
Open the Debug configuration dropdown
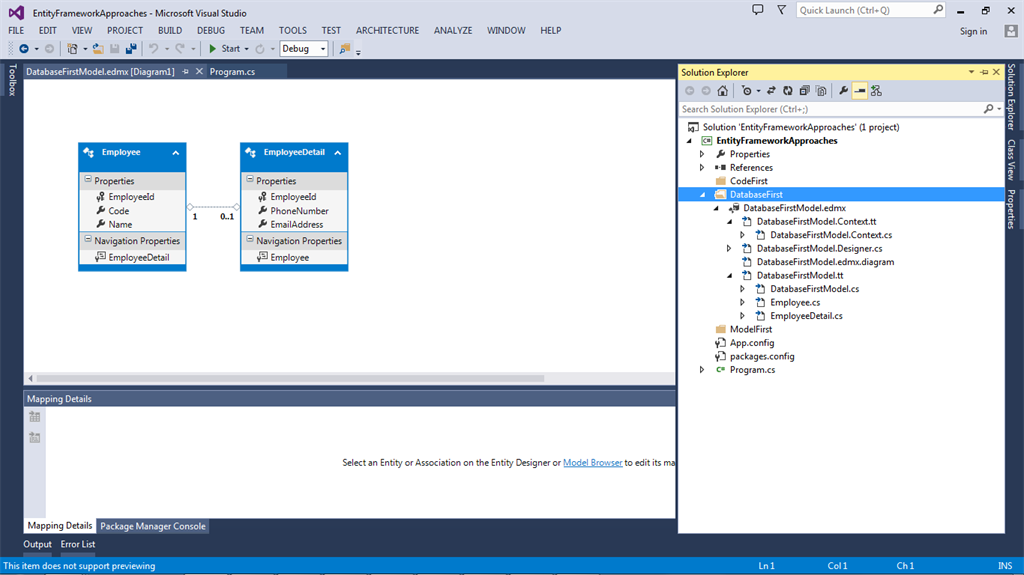tap(323, 49)
